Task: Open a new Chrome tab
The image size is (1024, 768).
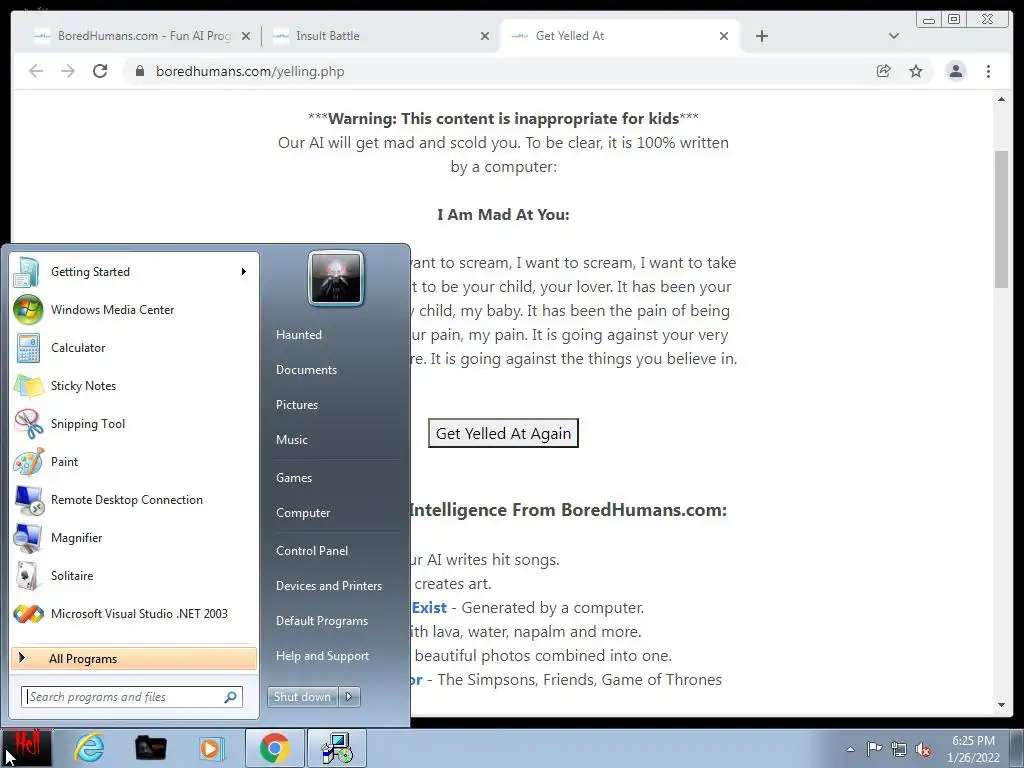Action: 761,36
